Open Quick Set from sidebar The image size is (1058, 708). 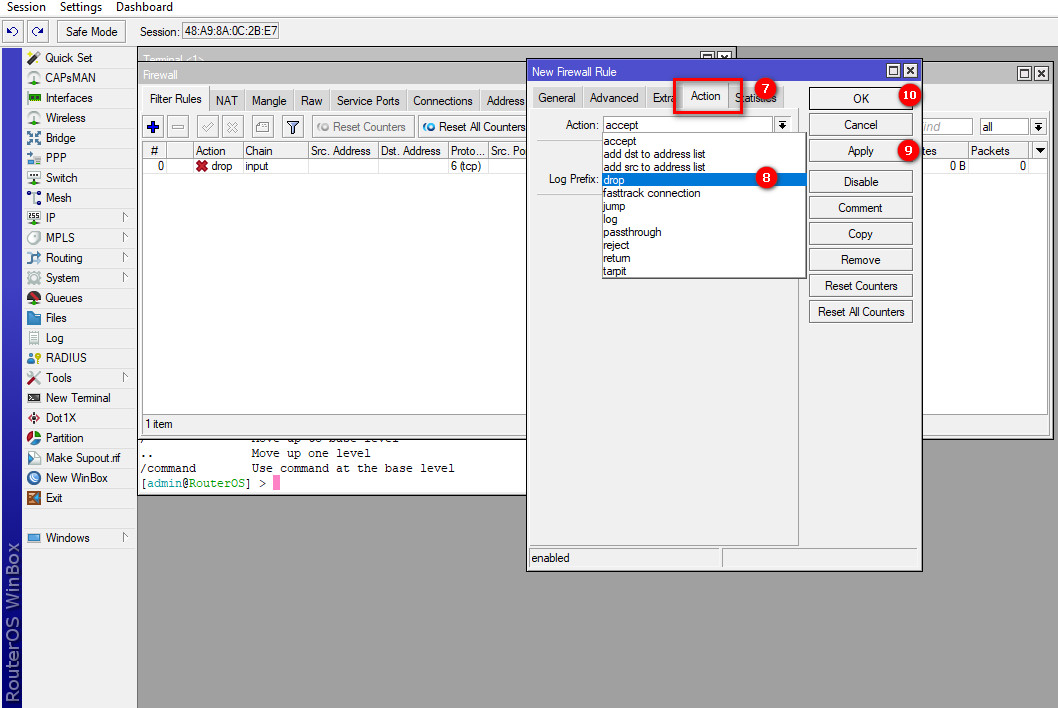68,58
